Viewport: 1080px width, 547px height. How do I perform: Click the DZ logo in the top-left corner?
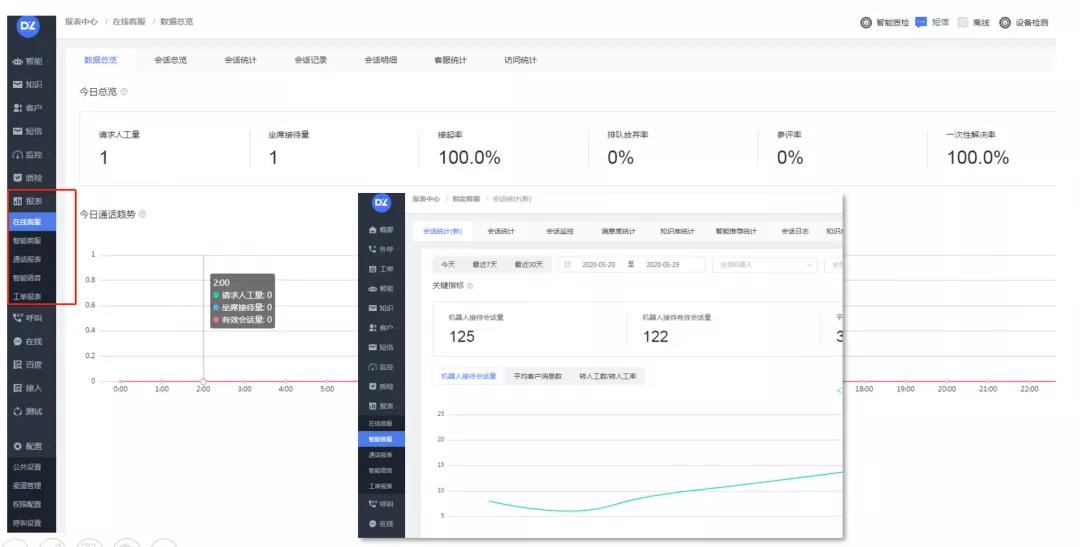[x=27, y=22]
